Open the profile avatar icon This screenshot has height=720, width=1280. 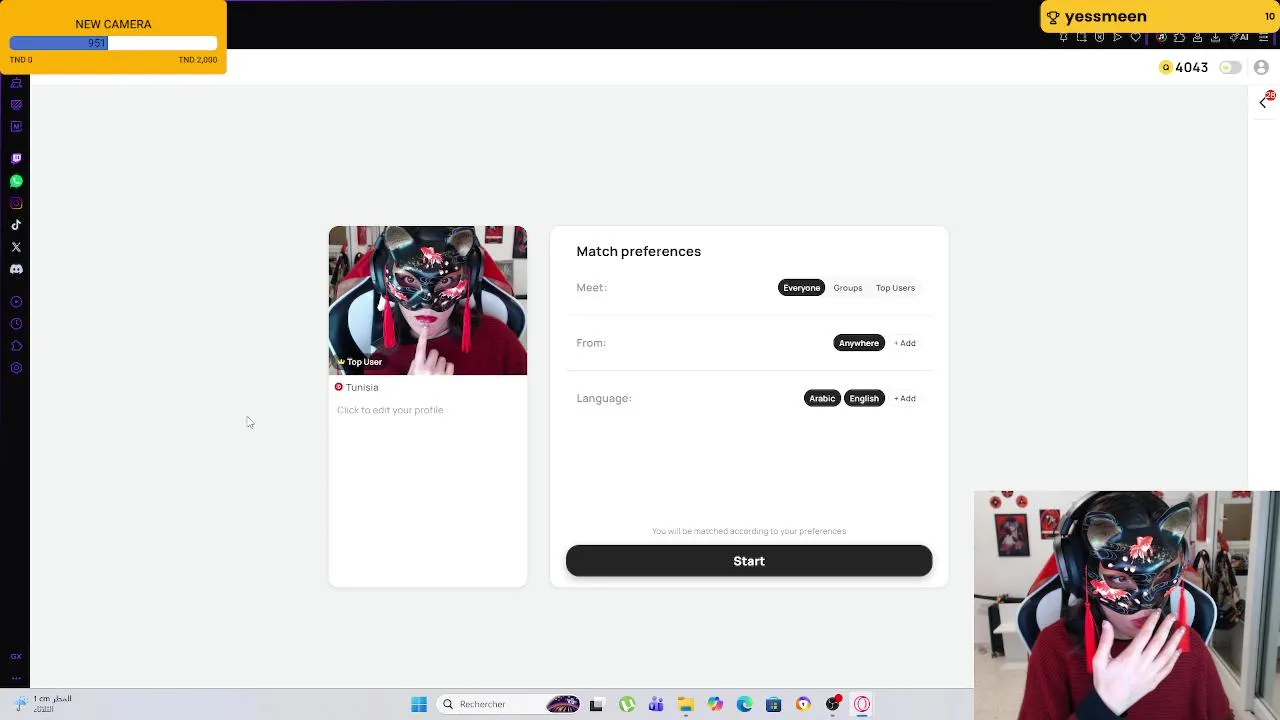[x=1261, y=67]
